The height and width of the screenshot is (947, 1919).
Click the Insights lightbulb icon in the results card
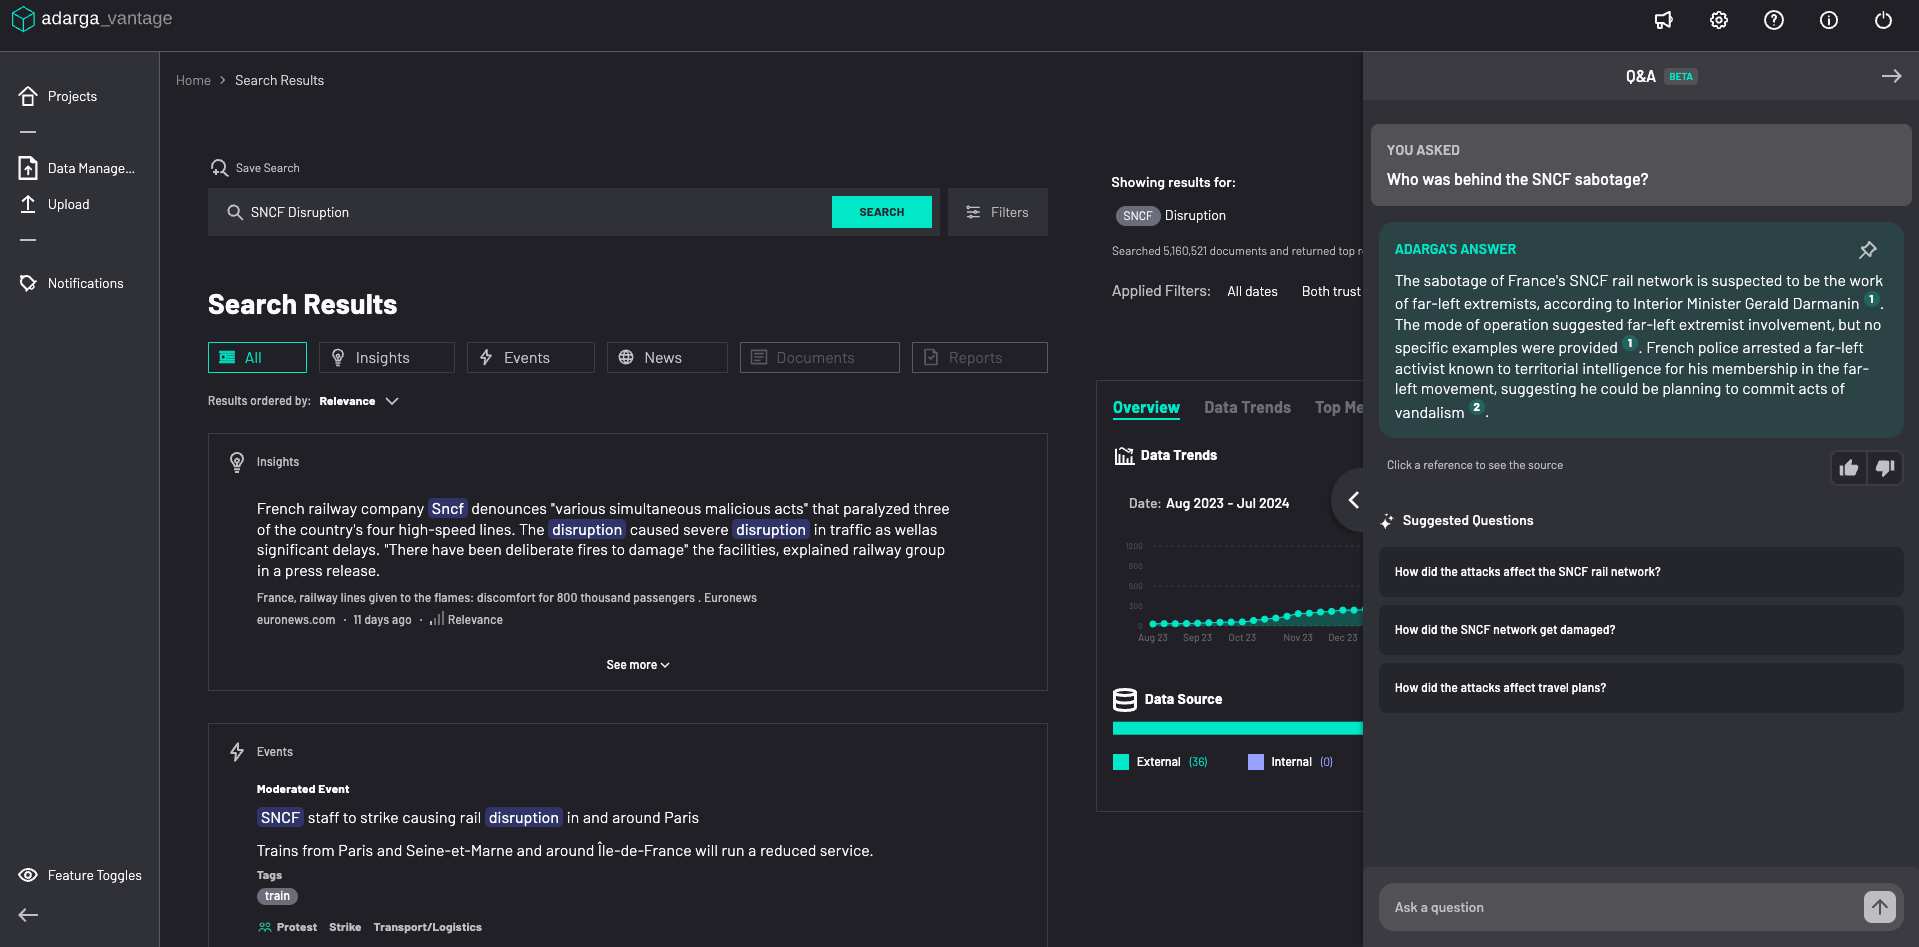[x=237, y=462]
